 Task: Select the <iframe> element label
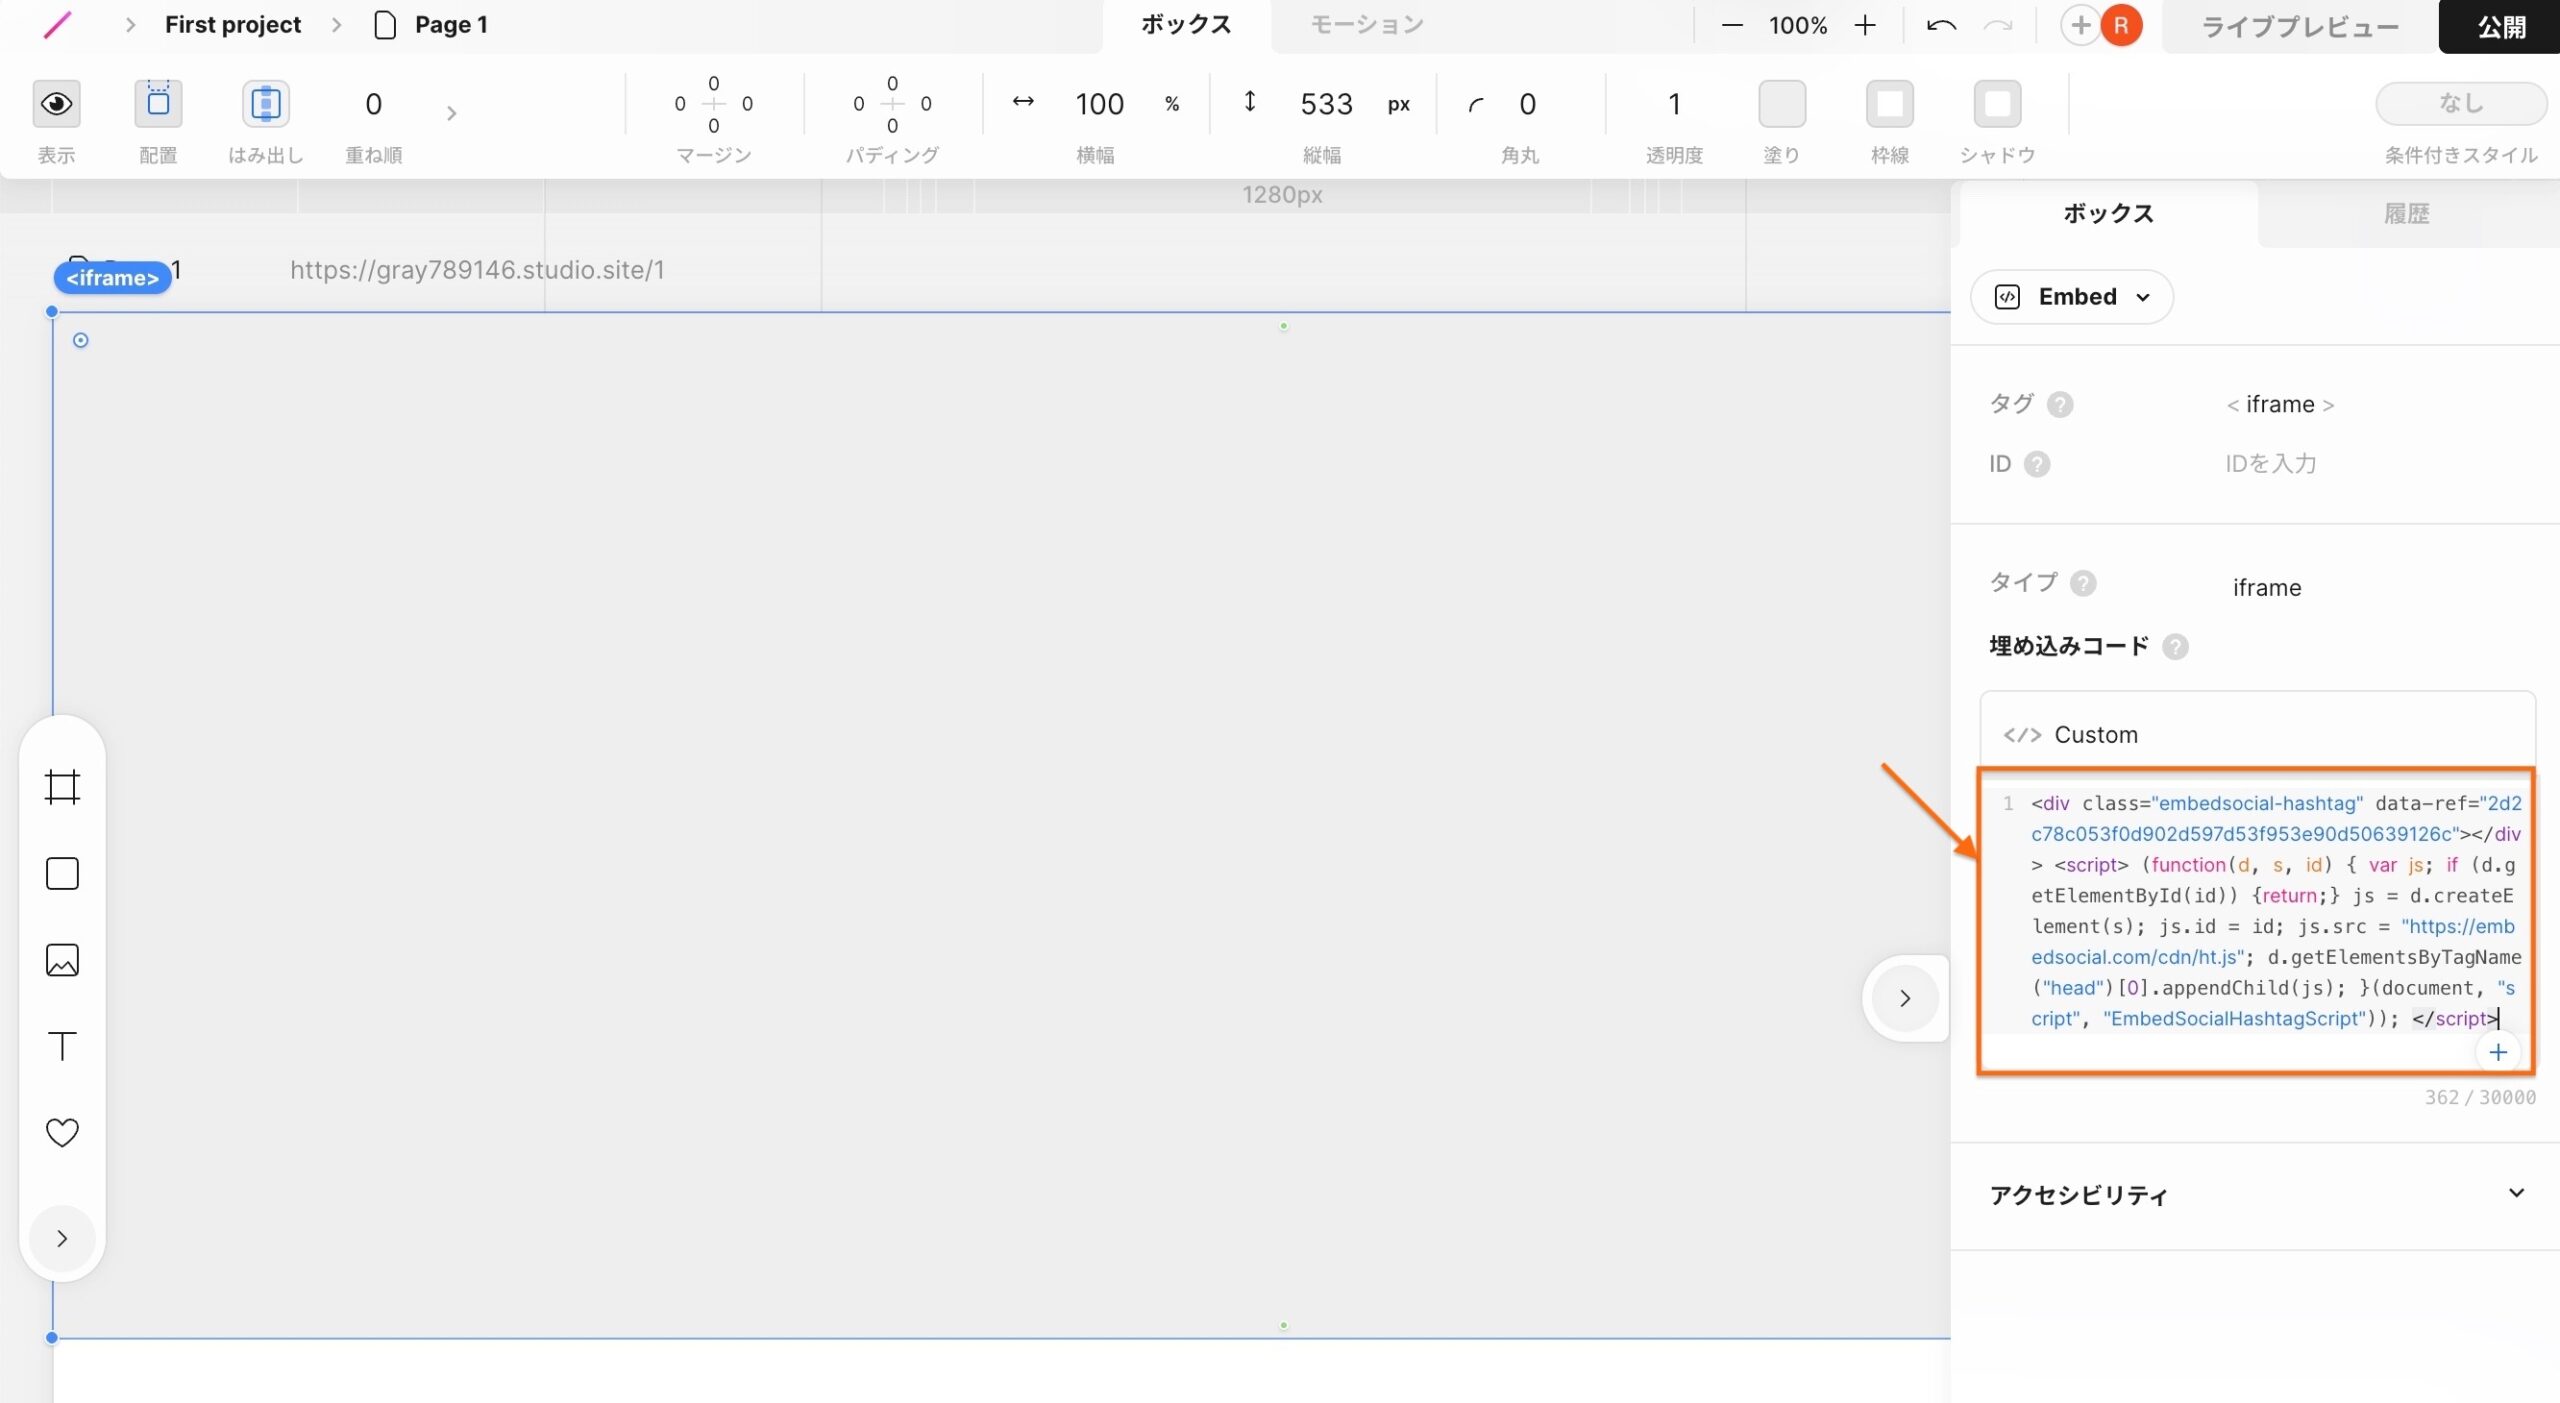[x=112, y=278]
